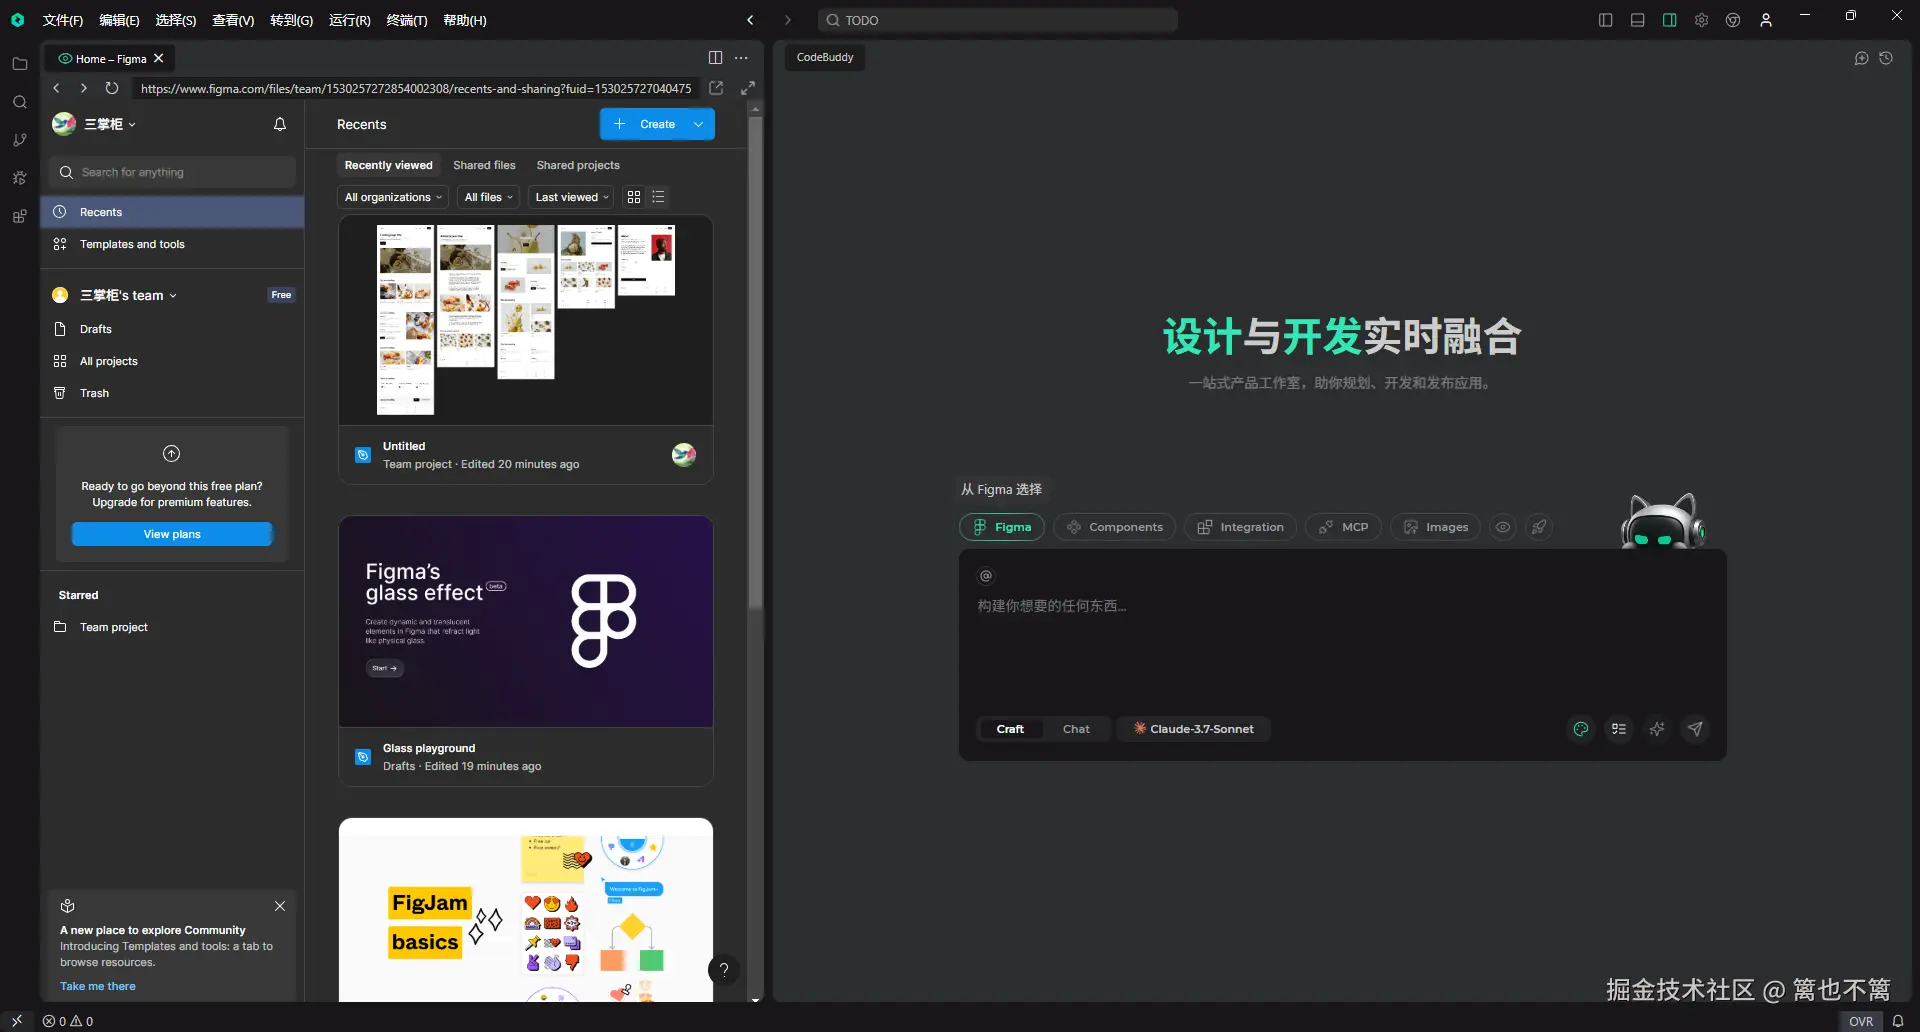This screenshot has height=1032, width=1920.
Task: Click the Figma notifications bell icon
Action: coord(280,124)
